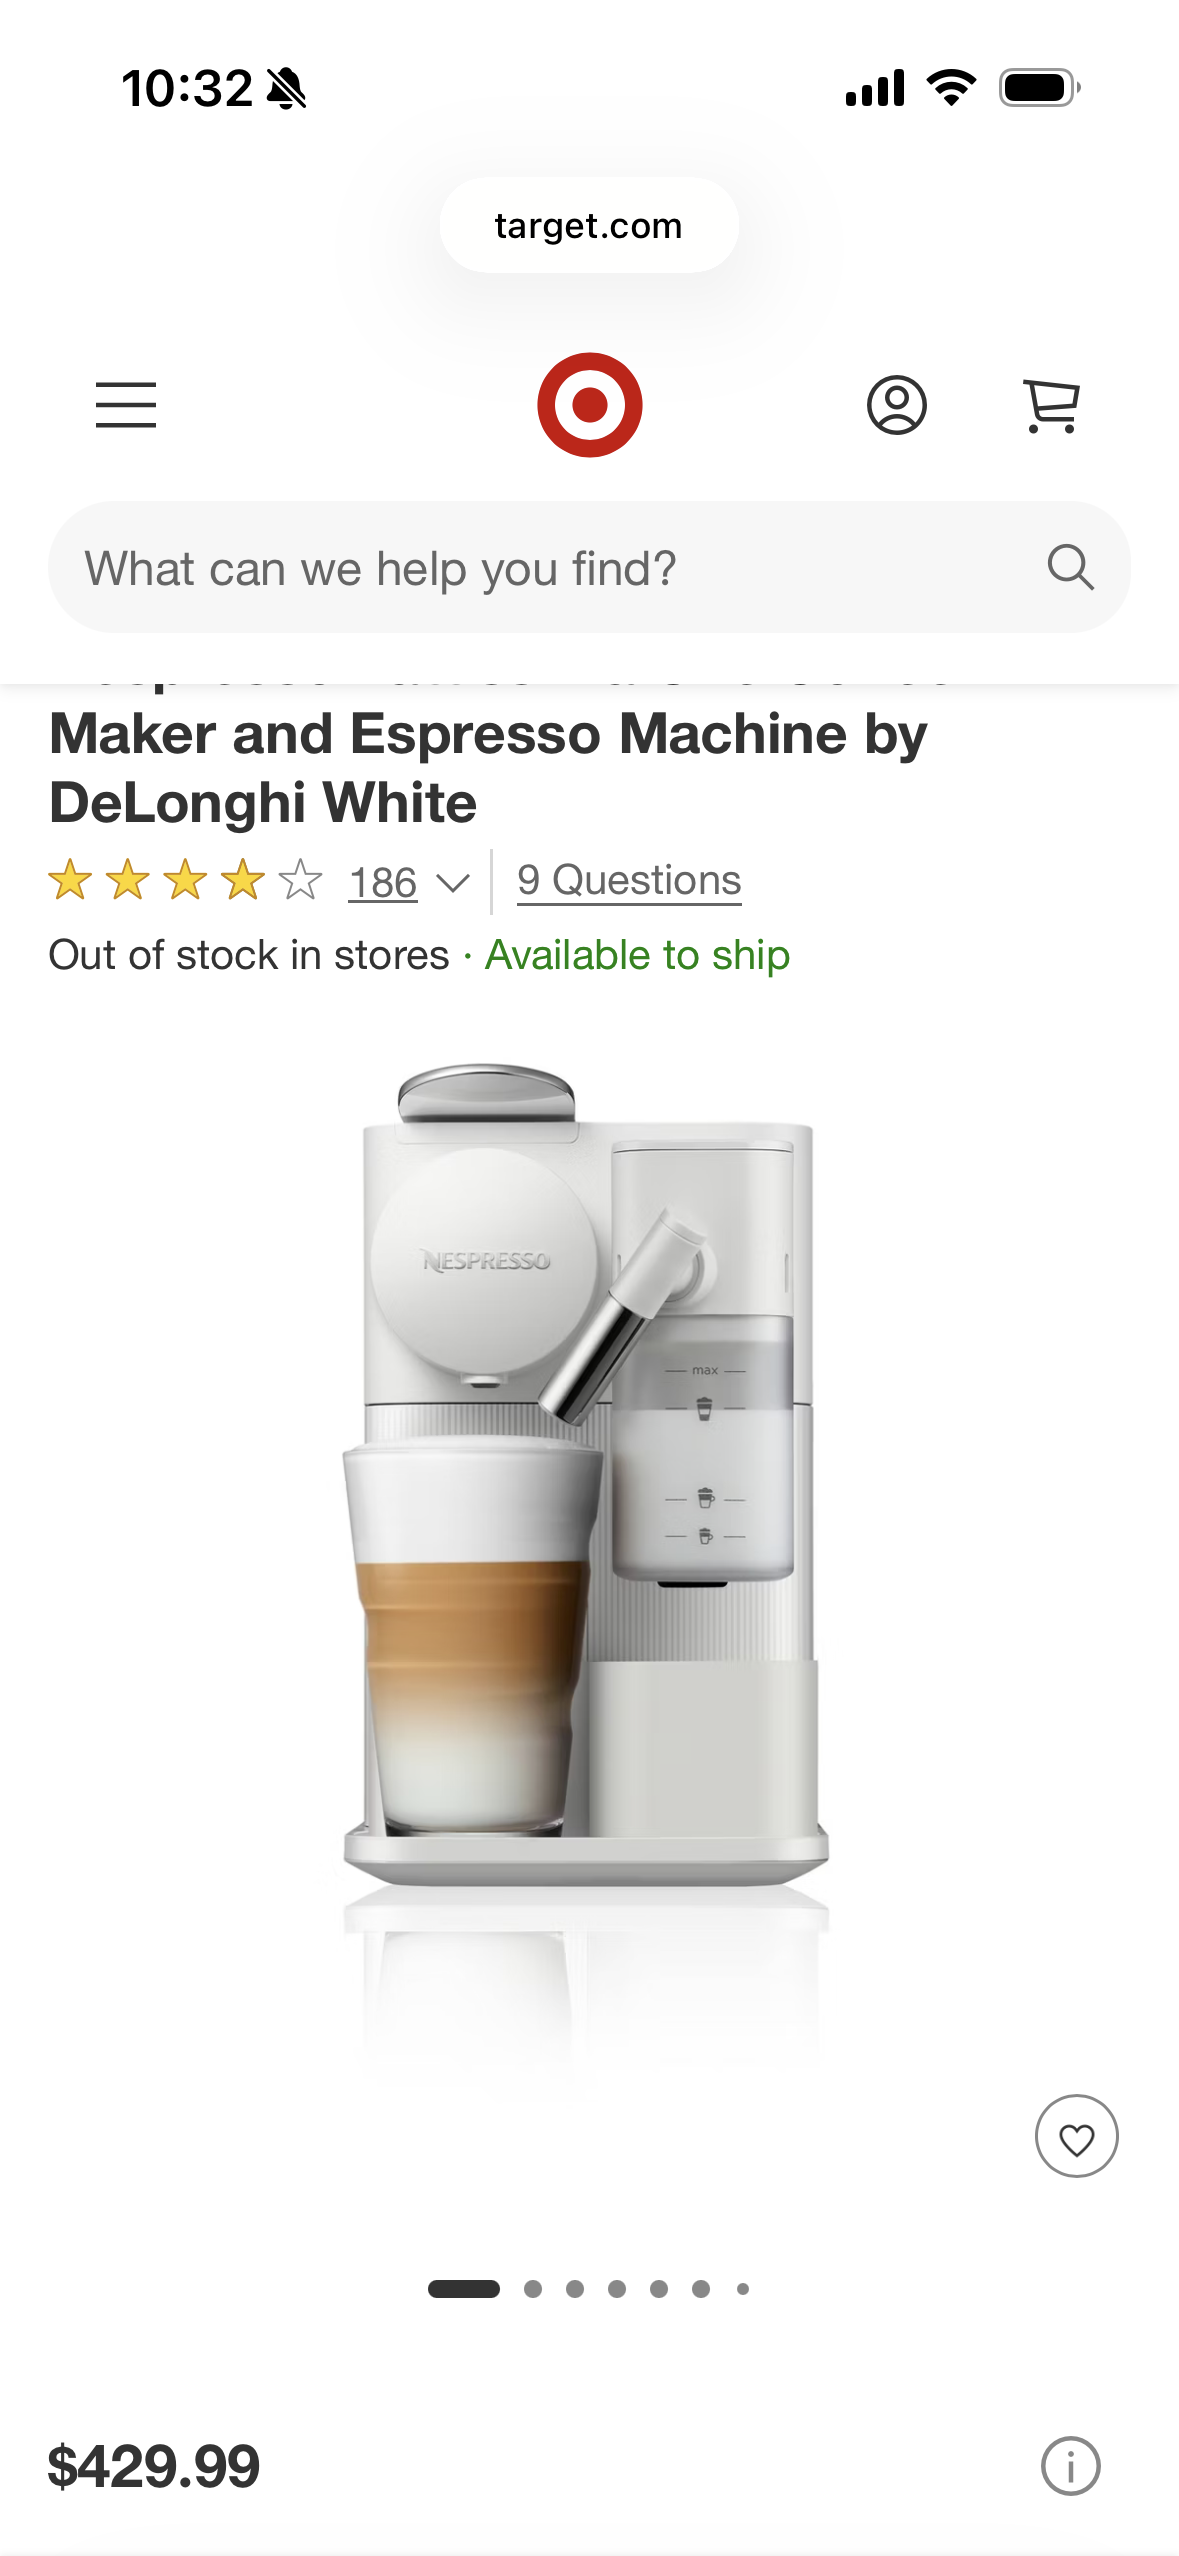Open the account profile icon
1179x2556 pixels.
click(x=896, y=405)
